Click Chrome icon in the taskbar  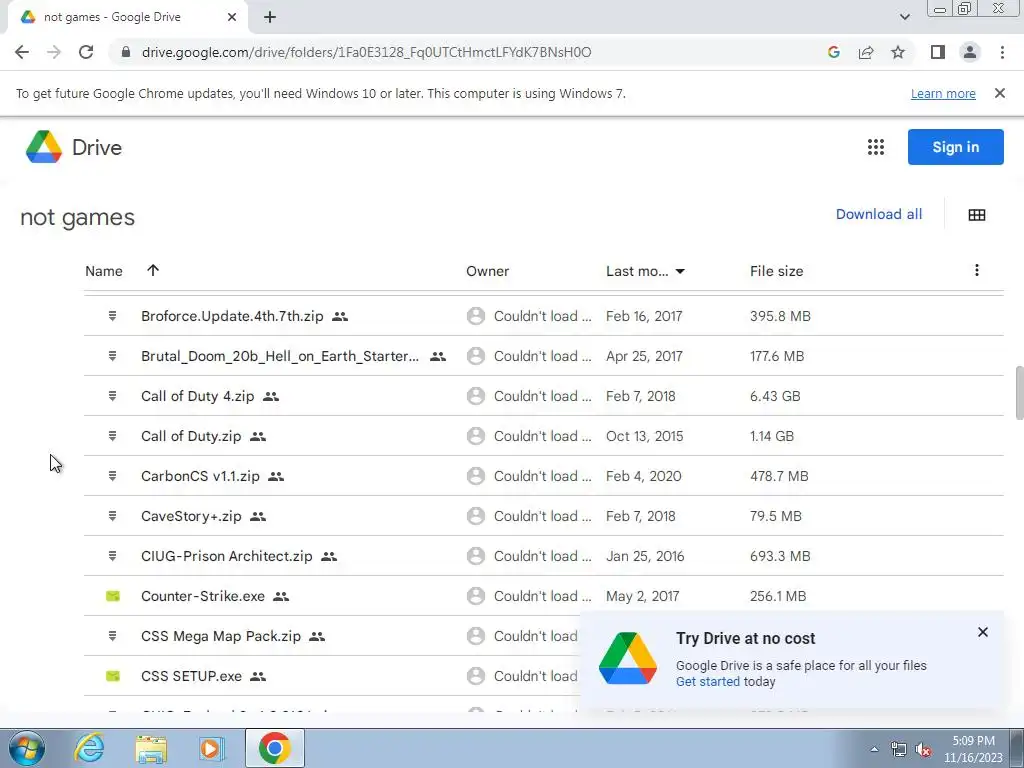click(x=274, y=748)
